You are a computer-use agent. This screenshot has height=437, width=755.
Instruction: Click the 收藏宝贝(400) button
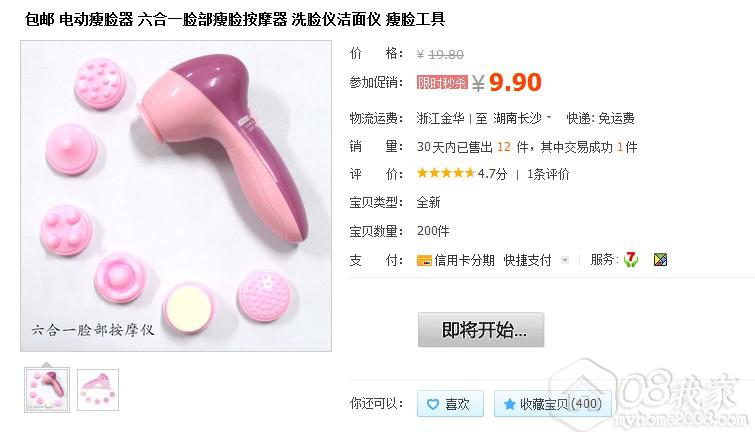(552, 404)
